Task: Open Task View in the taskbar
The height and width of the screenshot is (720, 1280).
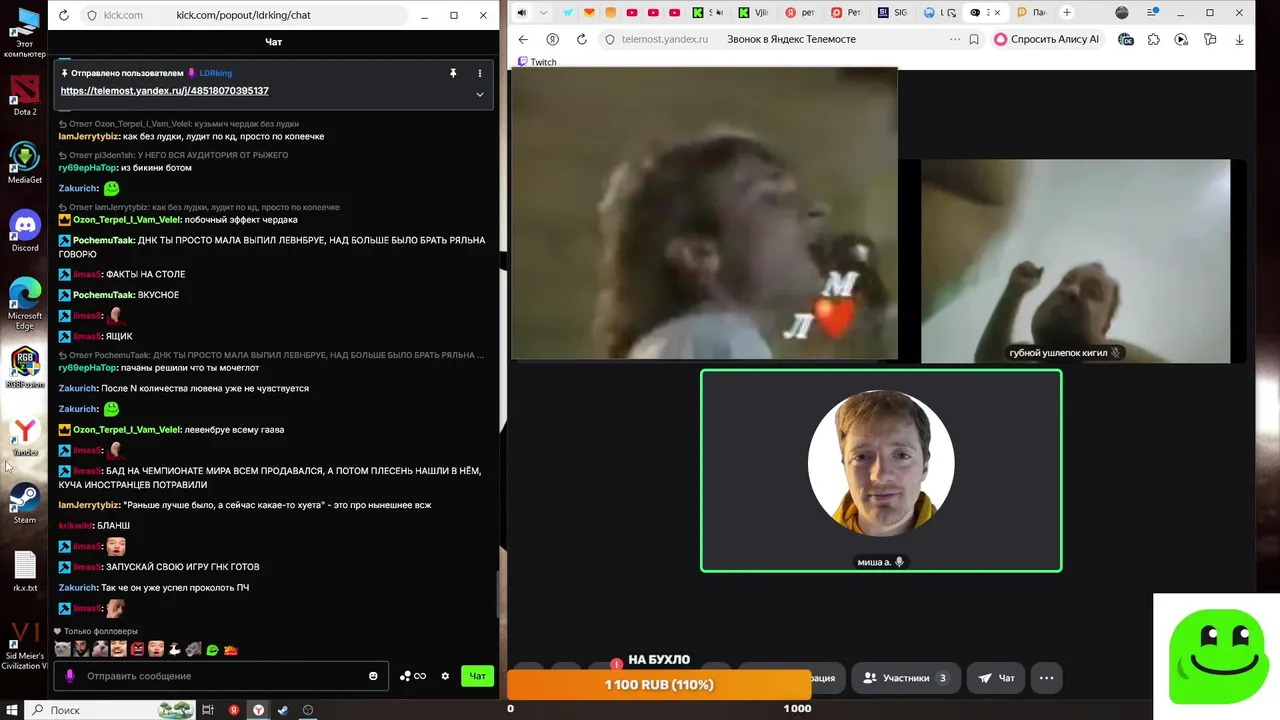Action: (x=208, y=710)
